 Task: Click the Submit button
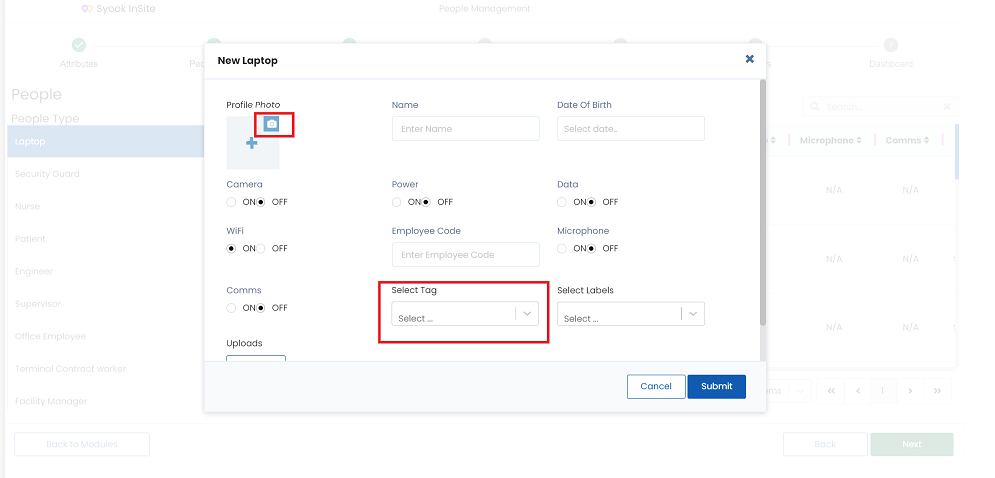[716, 387]
